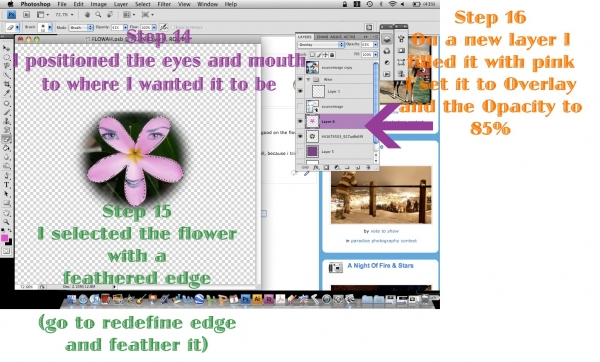Delete layer trash icon

tap(368, 168)
